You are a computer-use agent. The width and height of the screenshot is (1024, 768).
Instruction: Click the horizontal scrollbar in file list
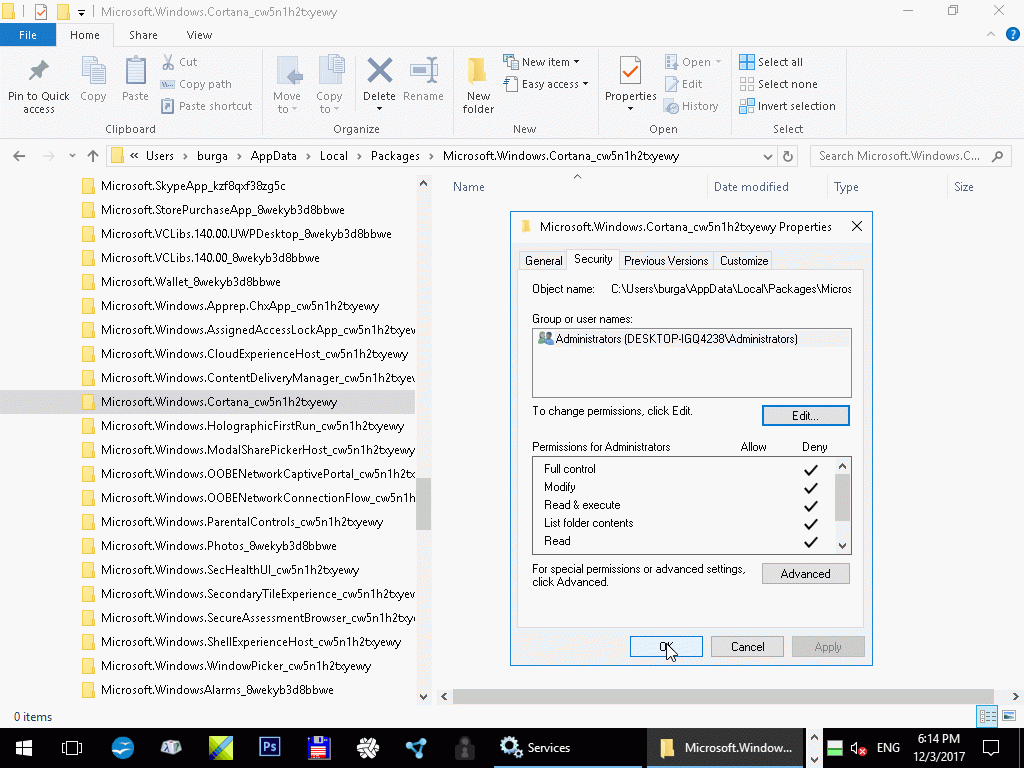click(723, 697)
